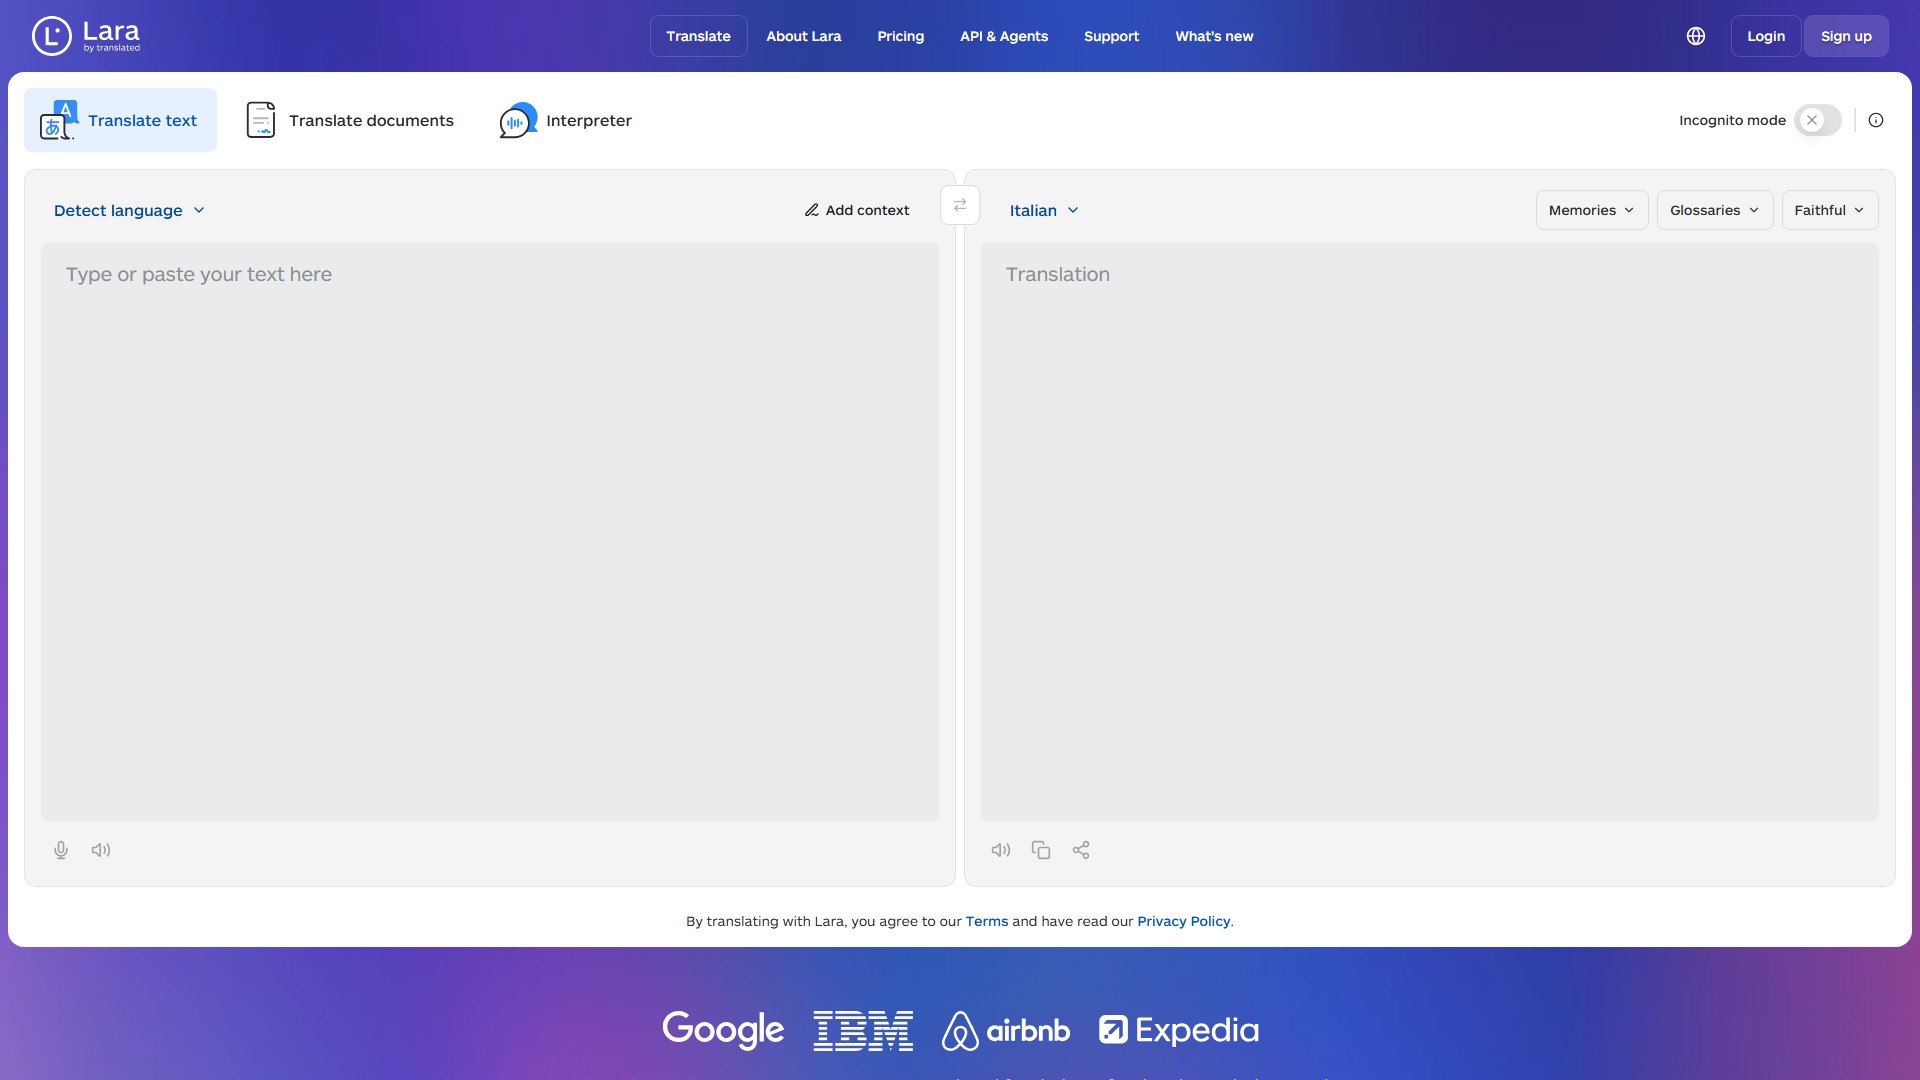Listen to translation with speaker icon
This screenshot has height=1080, width=1920.
pyautogui.click(x=1001, y=850)
